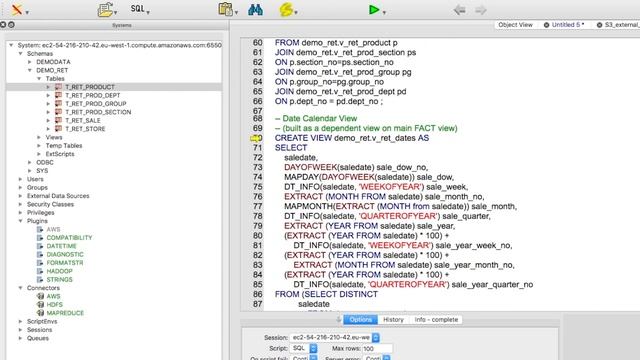Click the T_RET_SALE table icon

pyautogui.click(x=58, y=120)
